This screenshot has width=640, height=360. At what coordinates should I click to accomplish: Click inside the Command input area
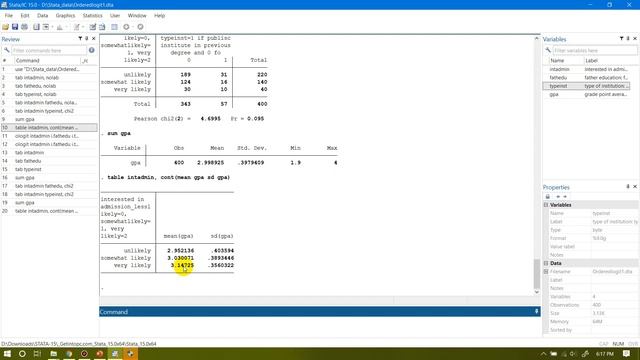(320, 326)
